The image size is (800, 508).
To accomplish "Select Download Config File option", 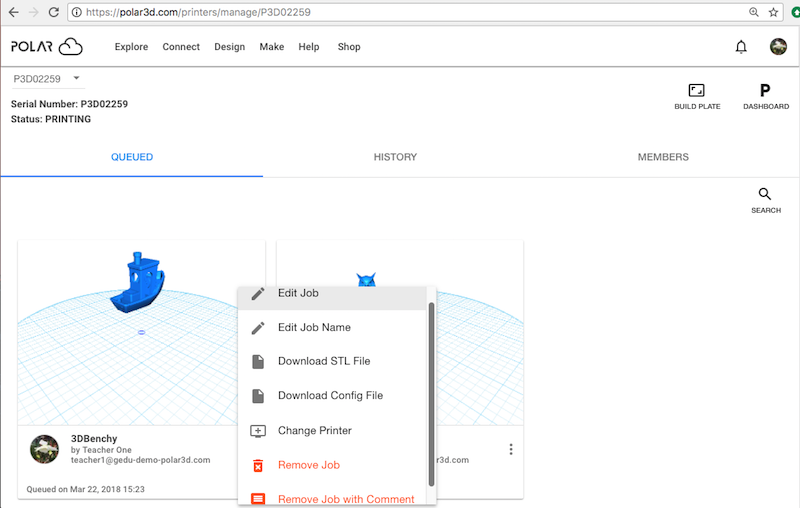I will coord(332,396).
